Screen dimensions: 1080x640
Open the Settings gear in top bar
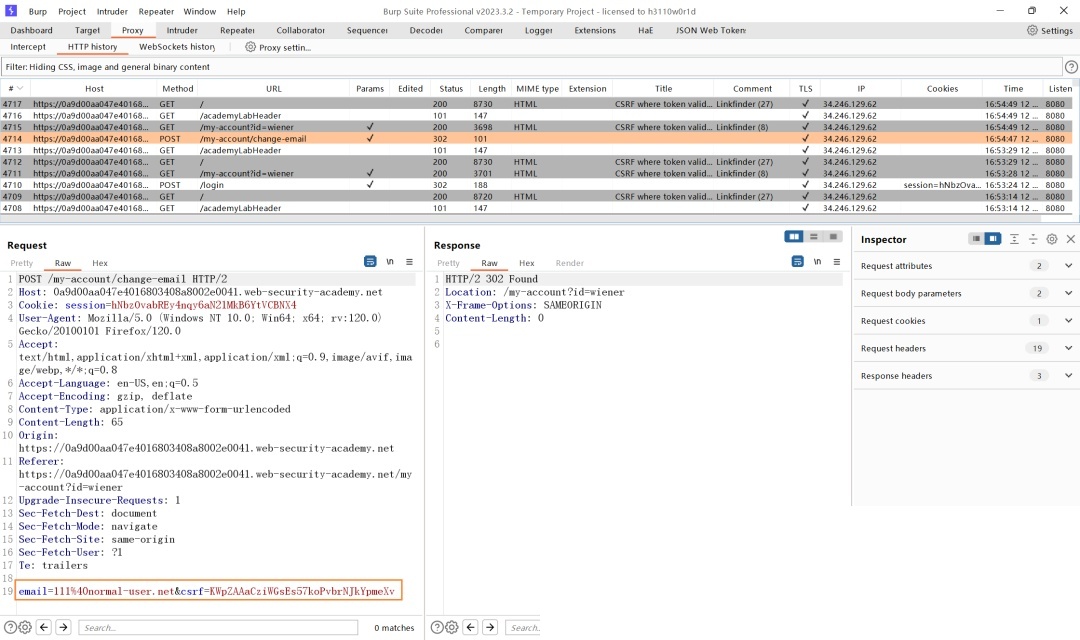[1050, 30]
